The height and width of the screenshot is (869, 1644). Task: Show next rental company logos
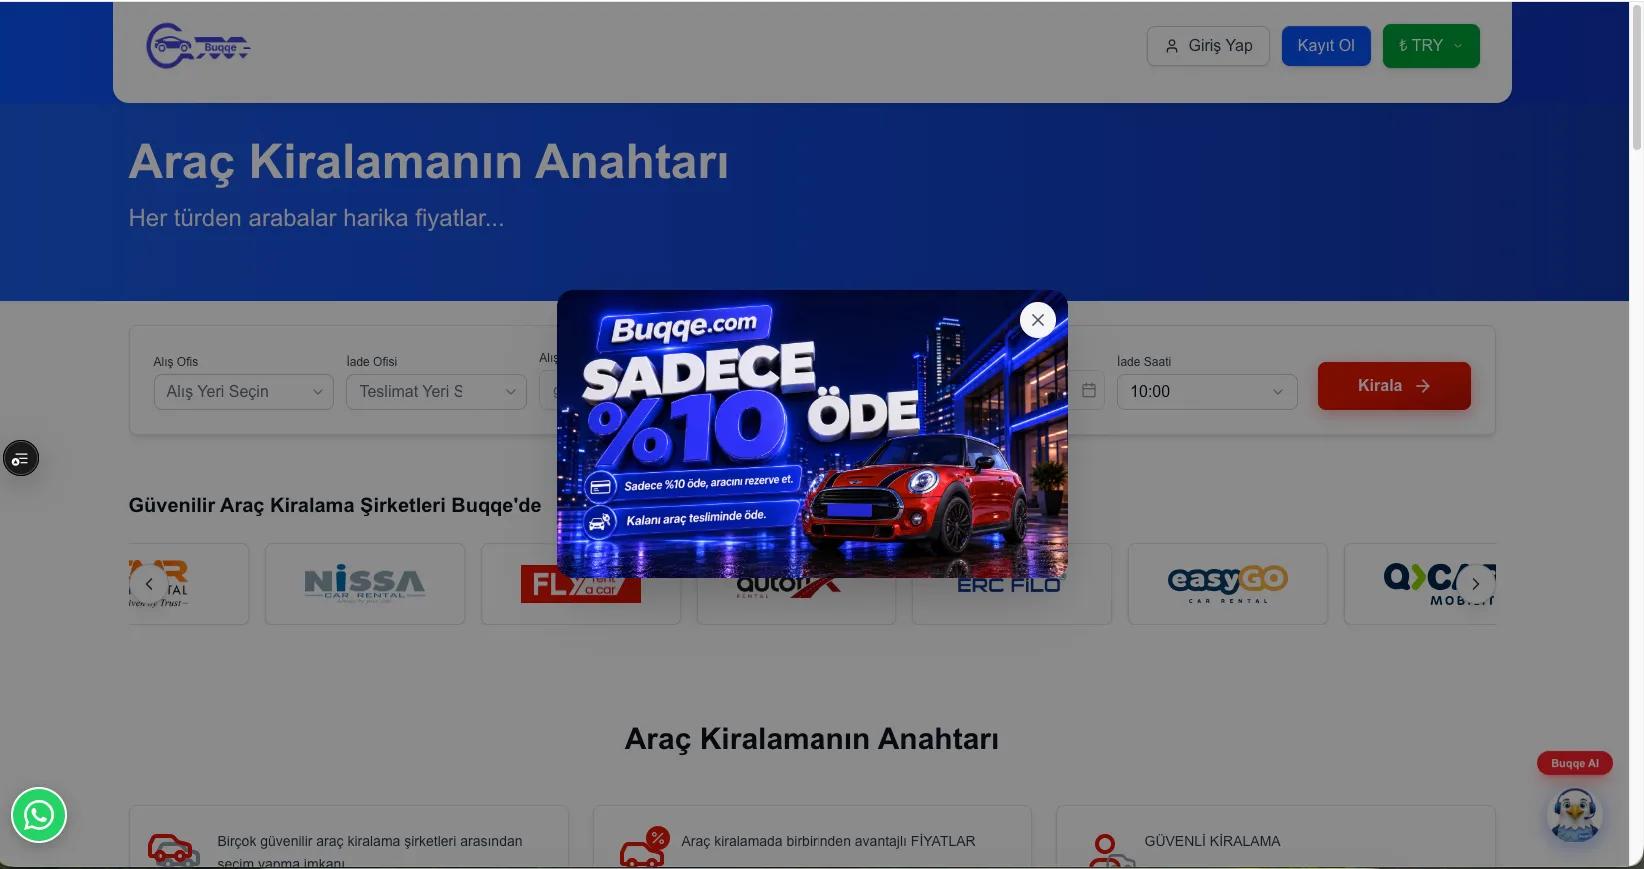1475,584
